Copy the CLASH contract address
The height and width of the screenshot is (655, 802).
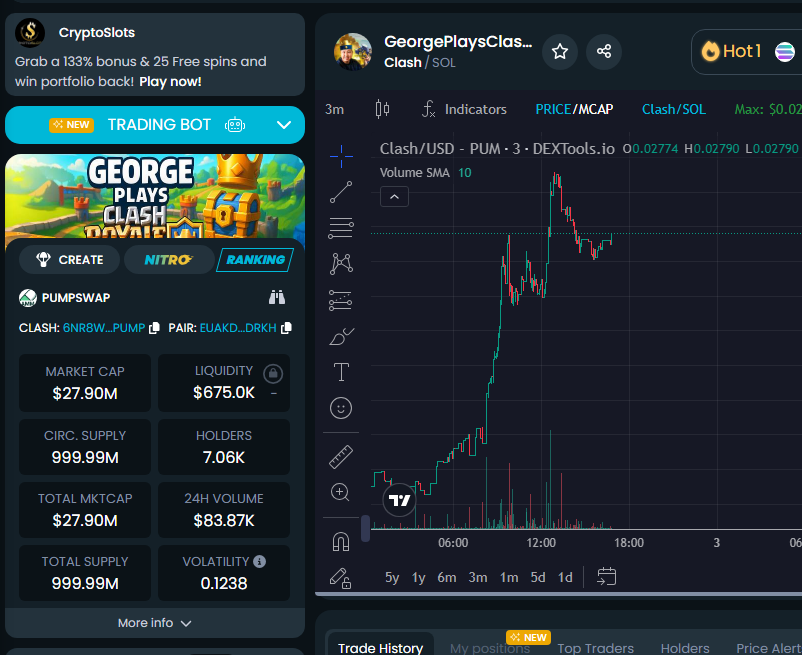pyautogui.click(x=154, y=328)
